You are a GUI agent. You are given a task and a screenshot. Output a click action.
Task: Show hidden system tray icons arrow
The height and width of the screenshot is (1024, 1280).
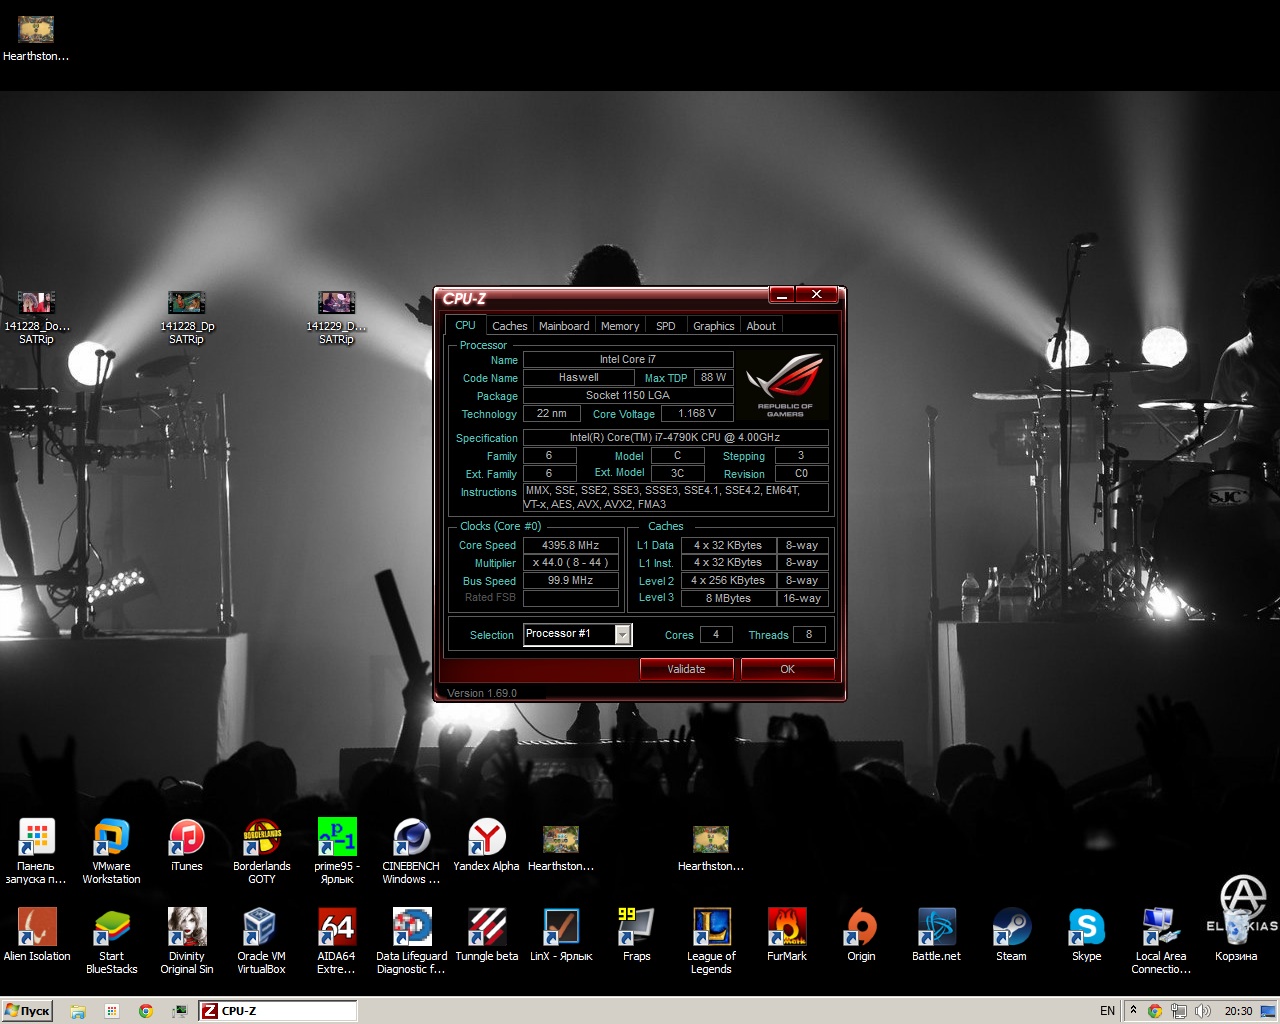(1133, 1010)
